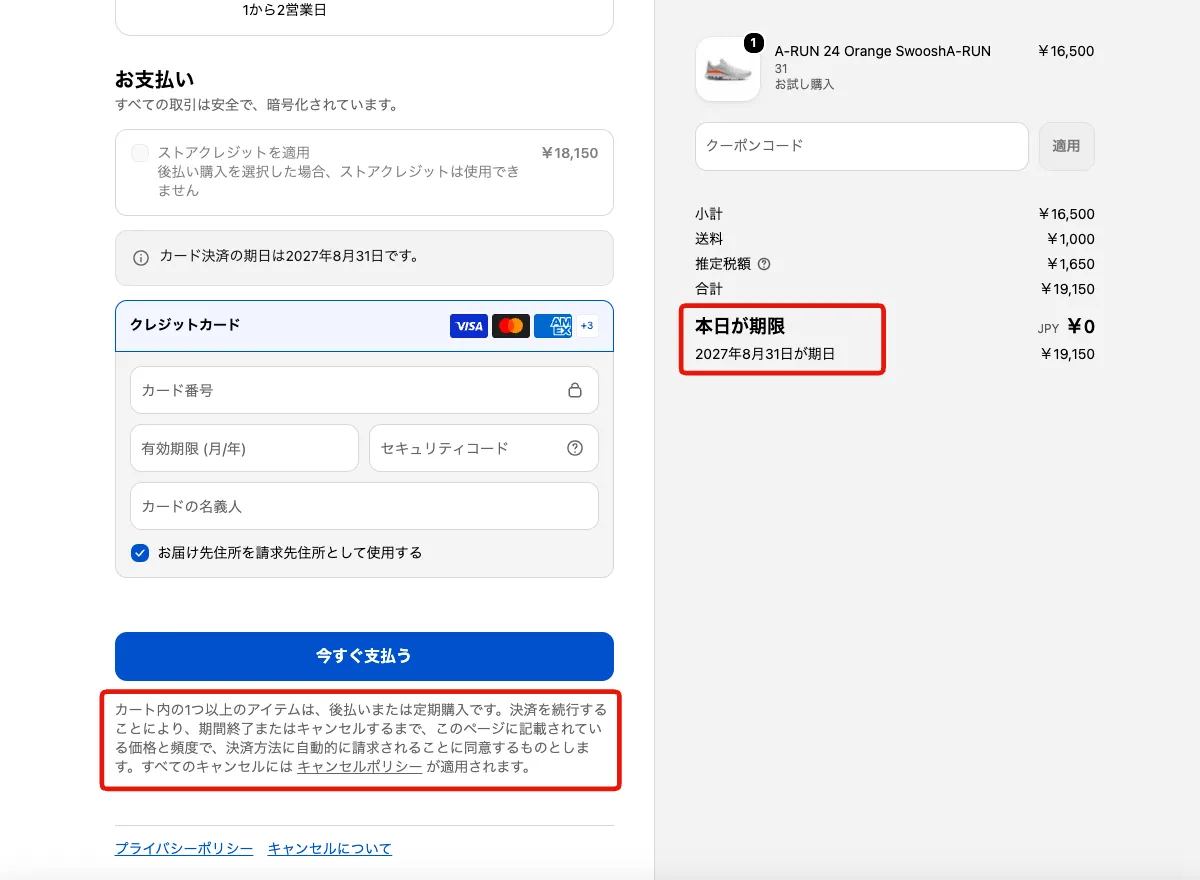Focus the カードの名義人 field

[364, 506]
